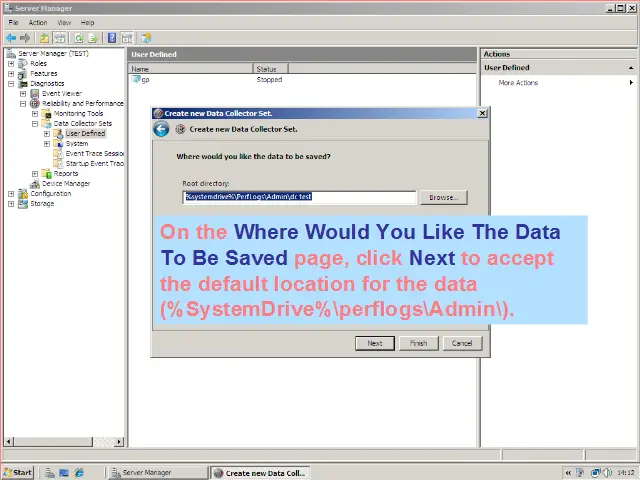Collapse the Reliability and Performance node
Image resolution: width=640 pixels, height=480 pixels.
coord(23,104)
